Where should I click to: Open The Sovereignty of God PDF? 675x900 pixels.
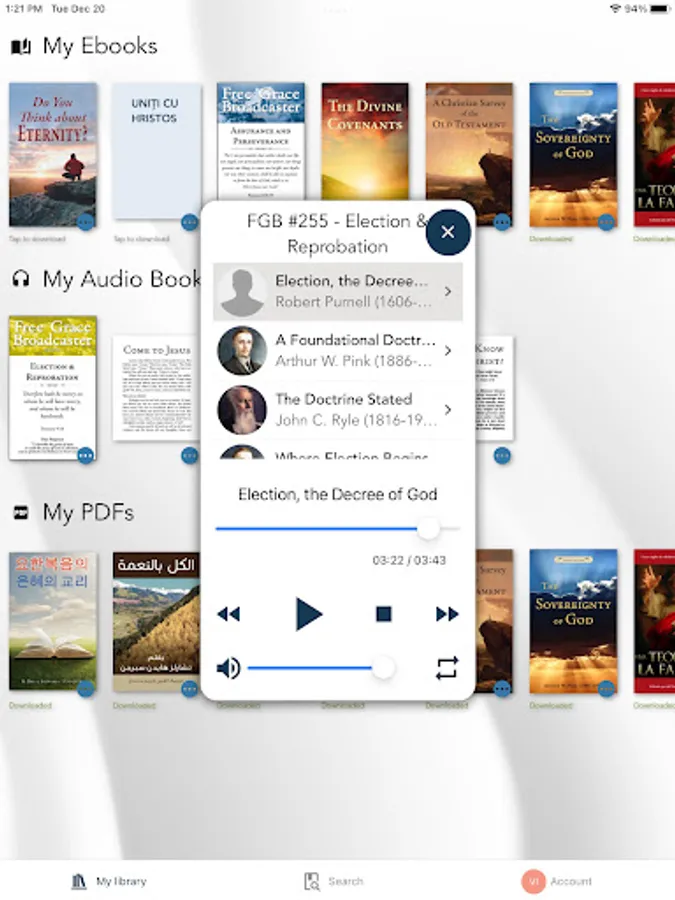[x=573, y=621]
